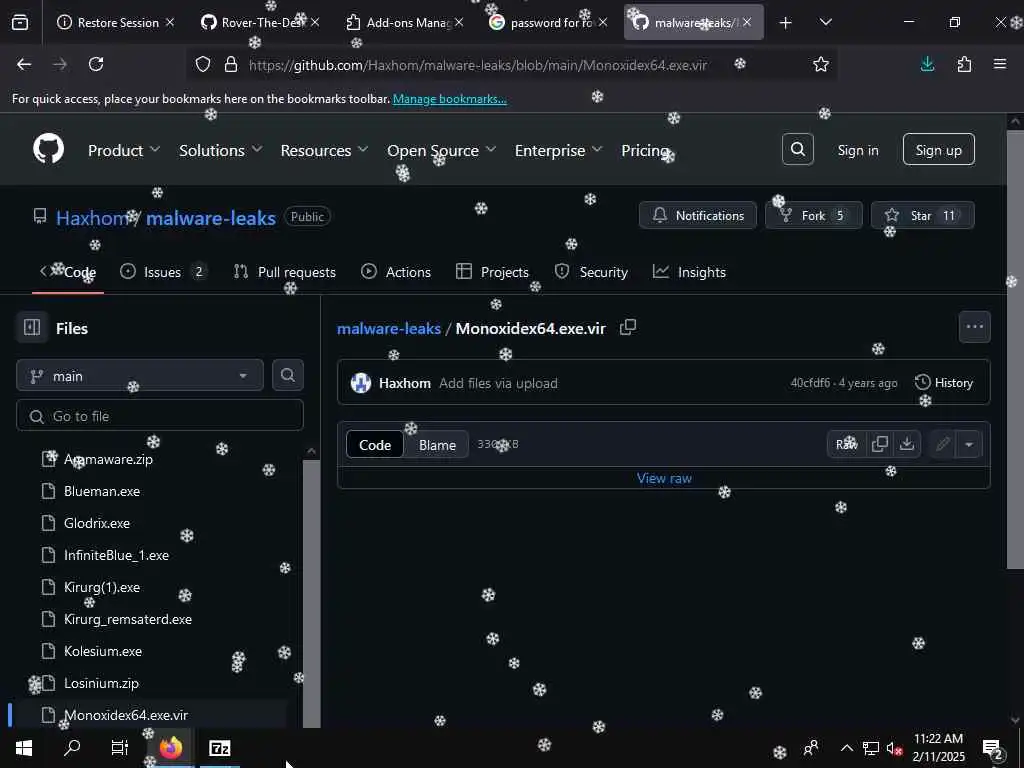Image resolution: width=1024 pixels, height=768 pixels.
Task: Click the GitHub Octocat logo
Action: tap(49, 150)
